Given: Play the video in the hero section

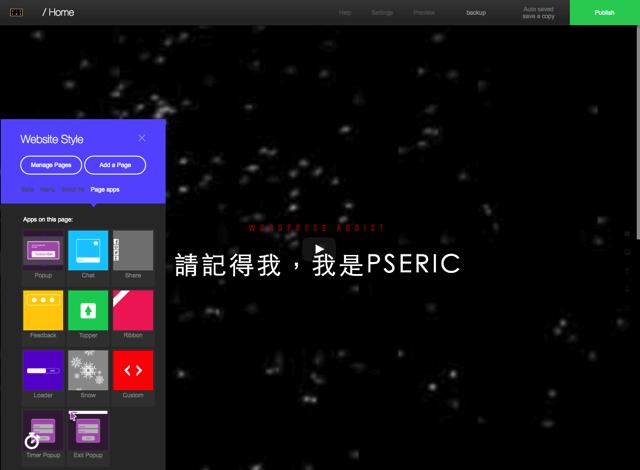Looking at the screenshot, I should (x=319, y=249).
